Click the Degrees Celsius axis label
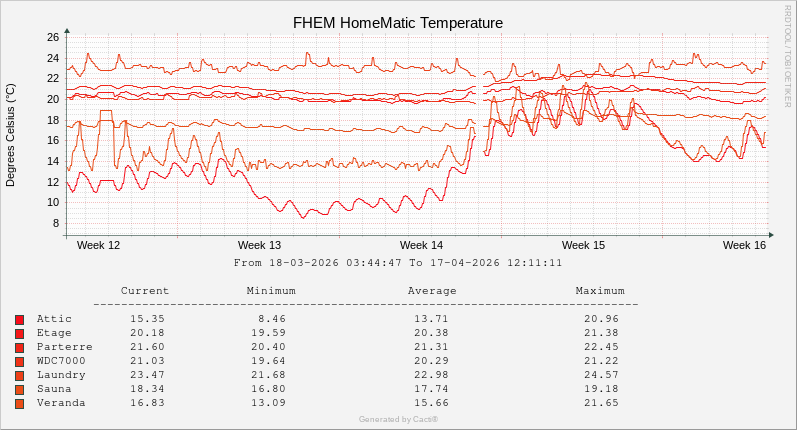797x430 pixels. [11, 135]
